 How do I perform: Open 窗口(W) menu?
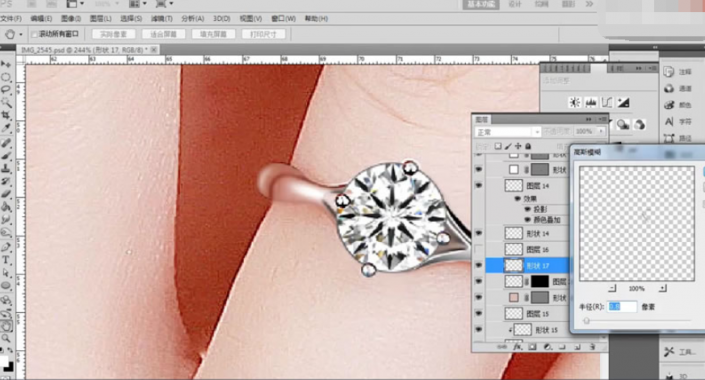(283, 19)
